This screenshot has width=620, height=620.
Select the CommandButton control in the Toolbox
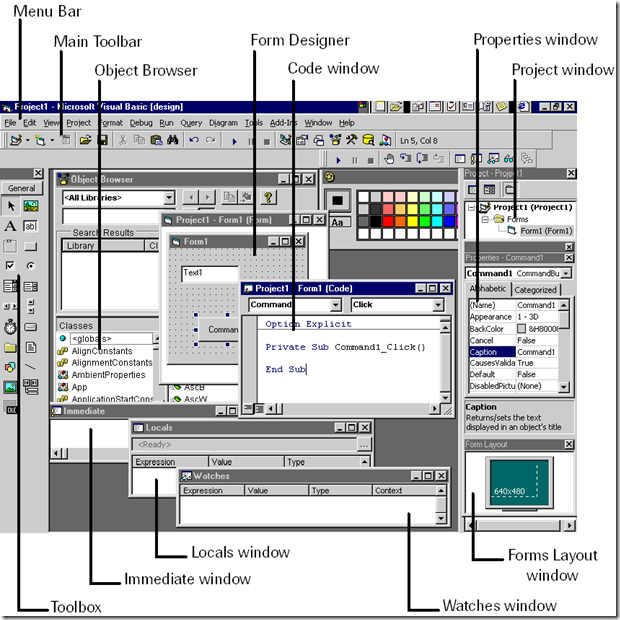point(31,247)
